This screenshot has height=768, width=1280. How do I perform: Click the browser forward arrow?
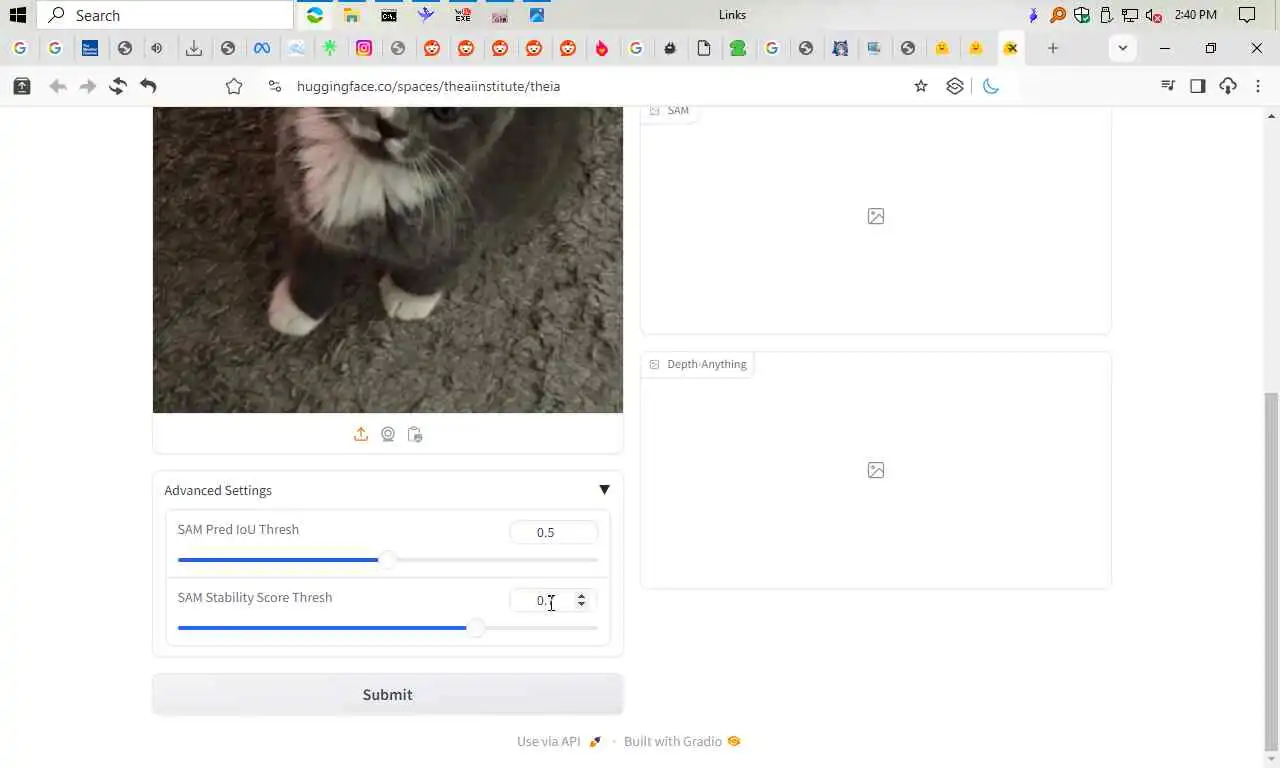[88, 86]
